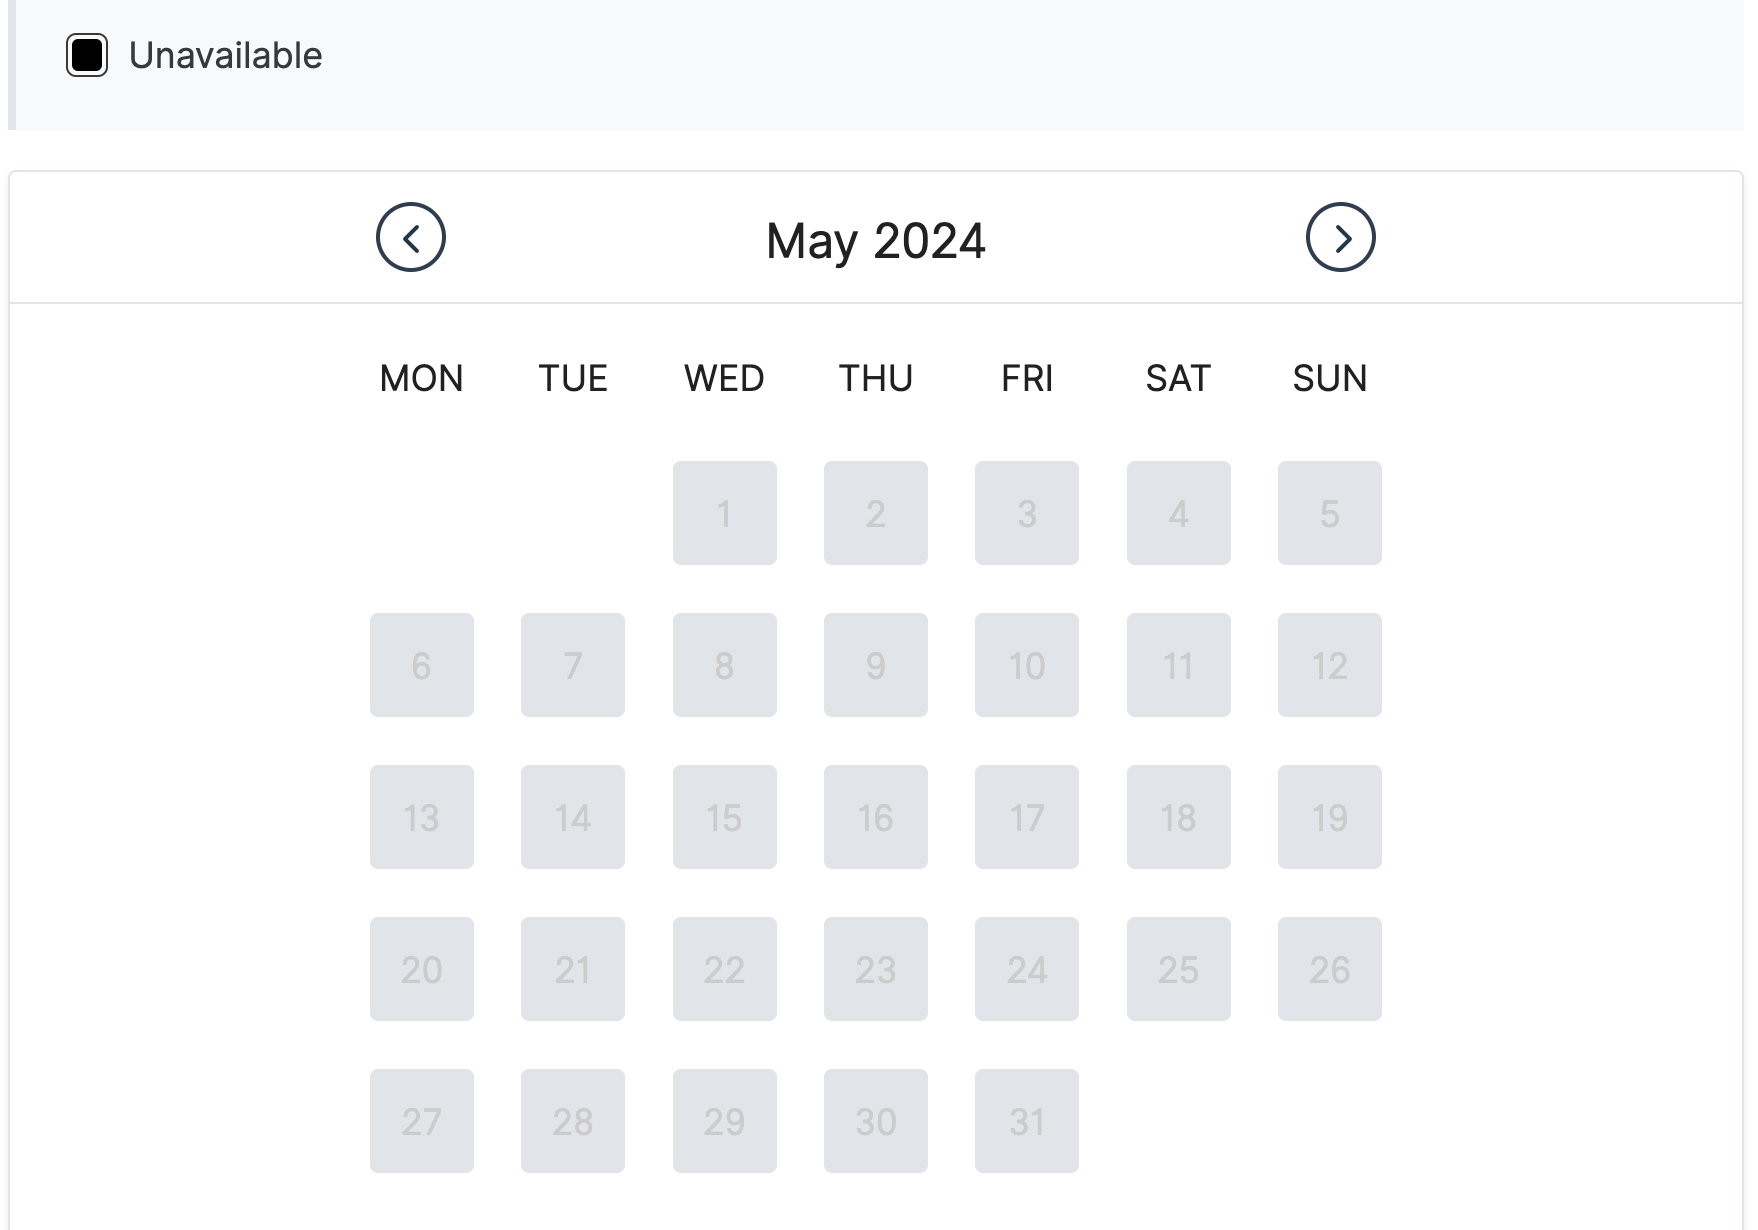
Task: Select date 26 on the calendar
Action: [1329, 969]
